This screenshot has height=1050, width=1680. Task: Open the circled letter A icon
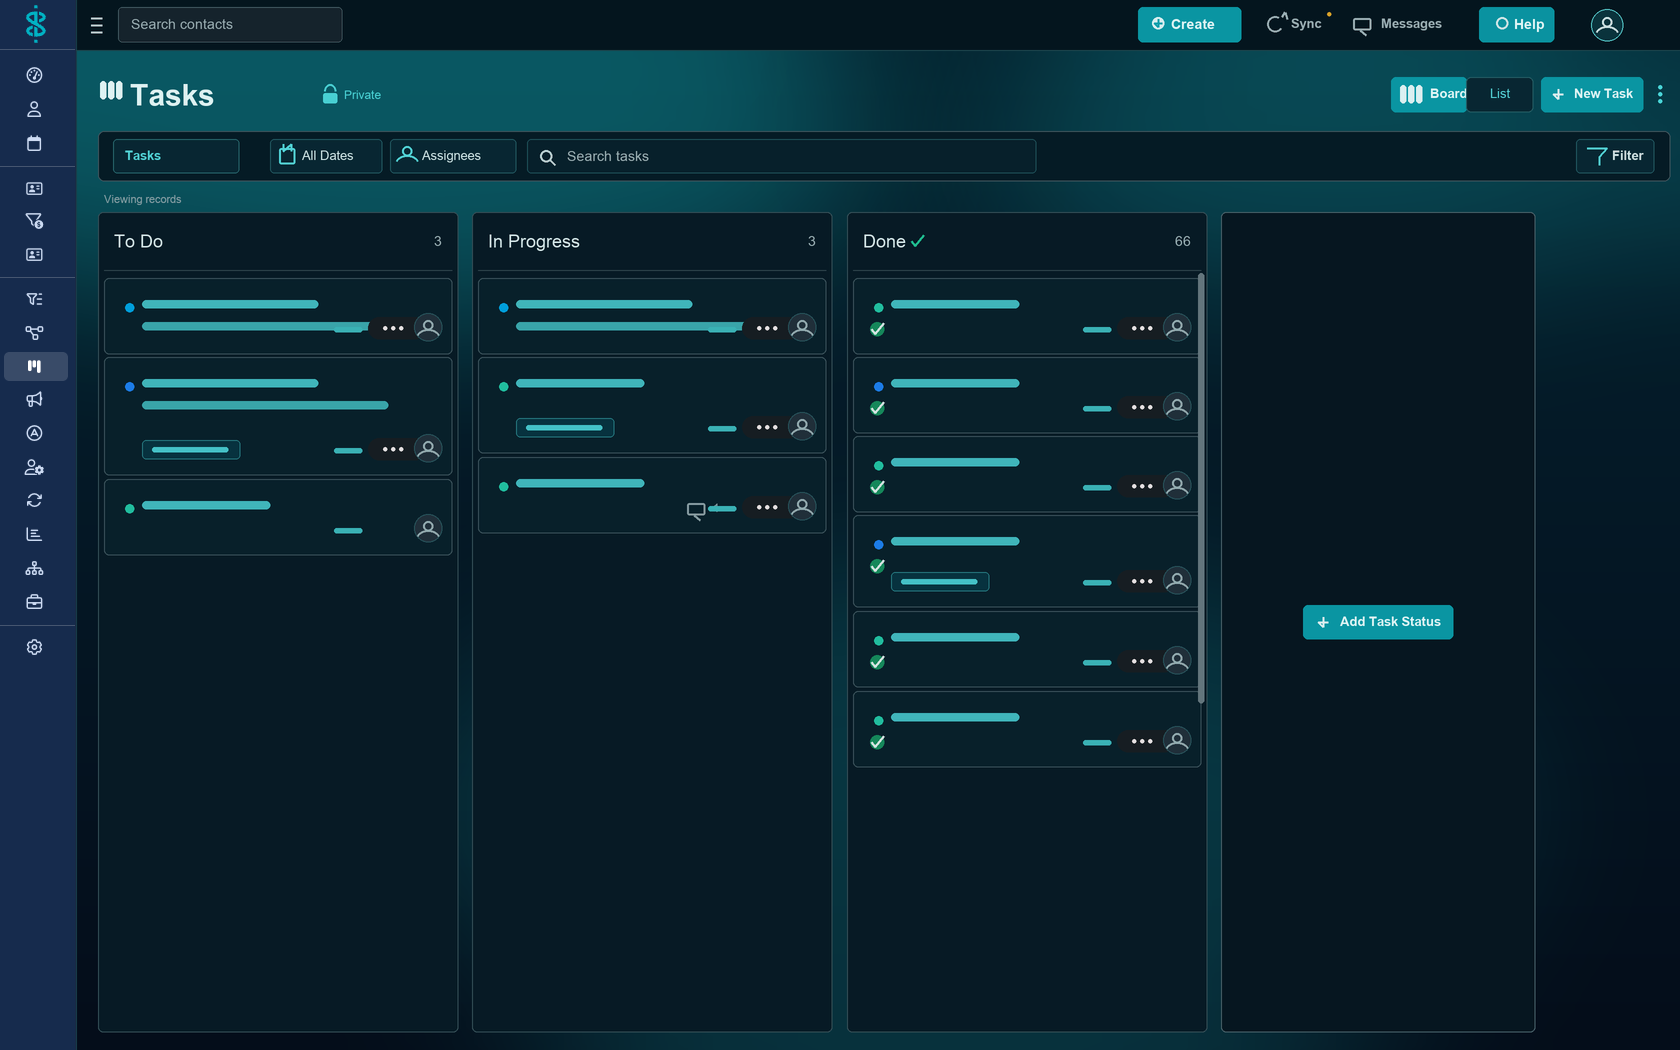click(x=34, y=433)
